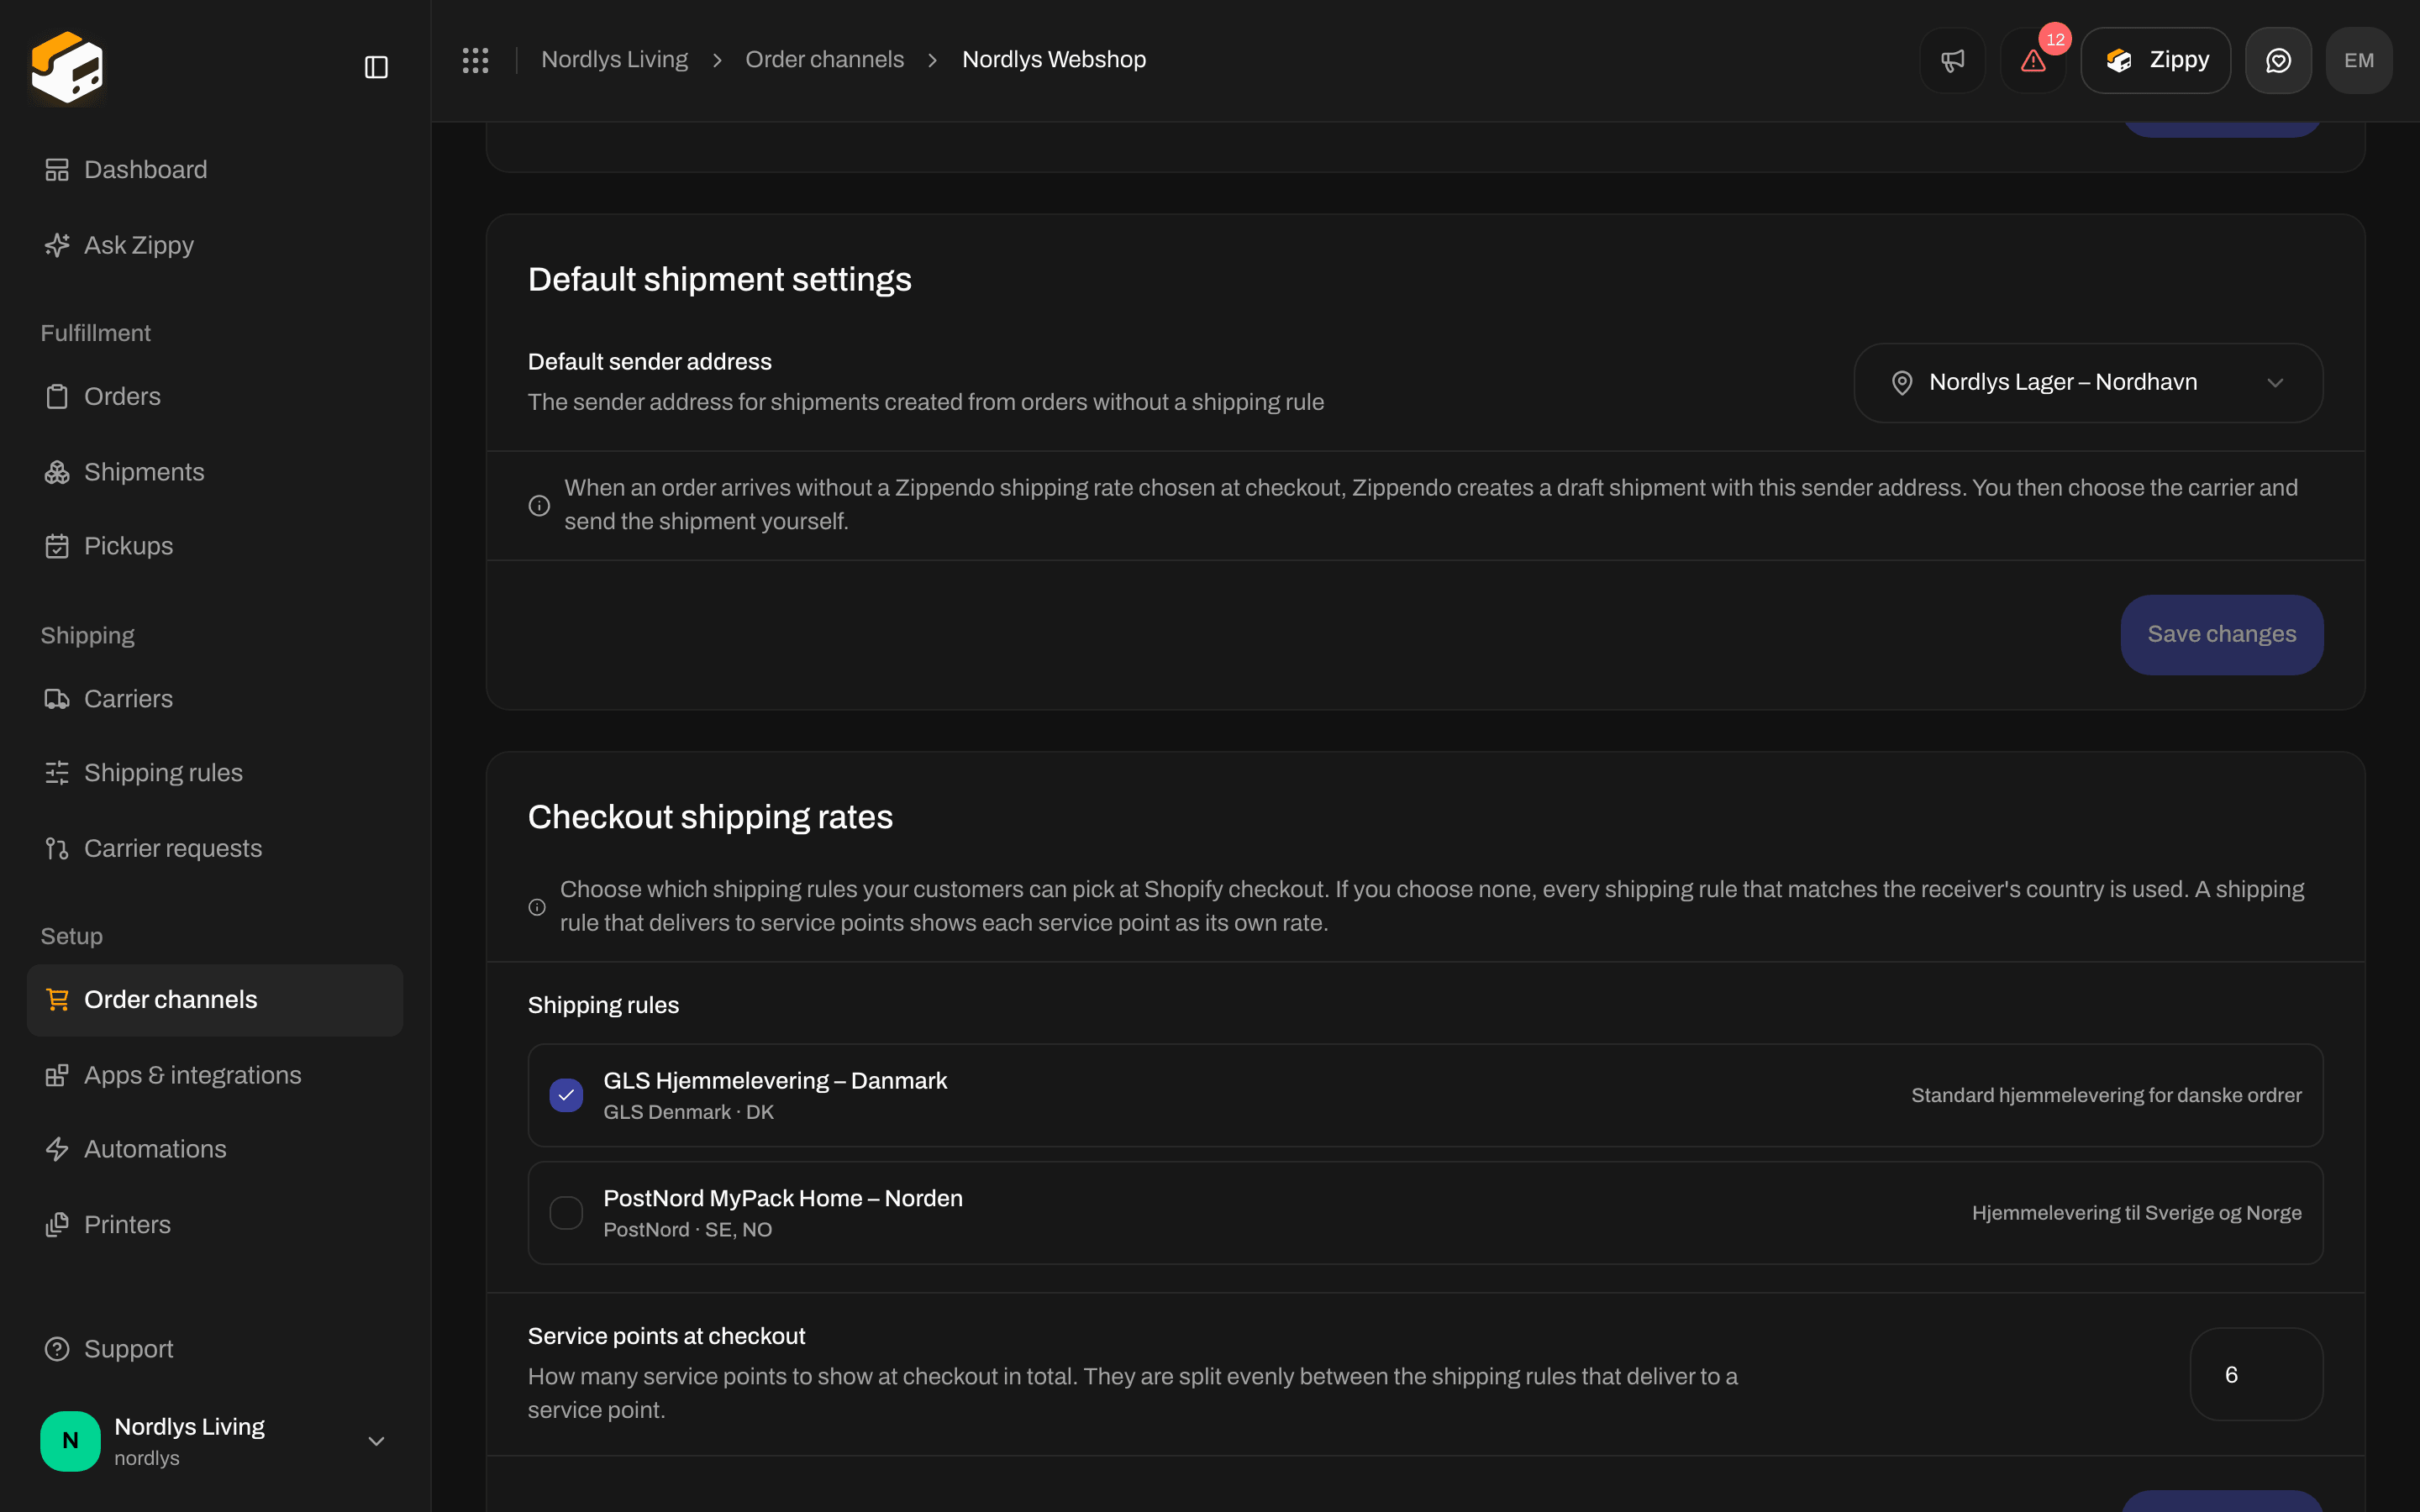The width and height of the screenshot is (2420, 1512).
Task: Click the Shipments boxes icon
Action: (57, 472)
